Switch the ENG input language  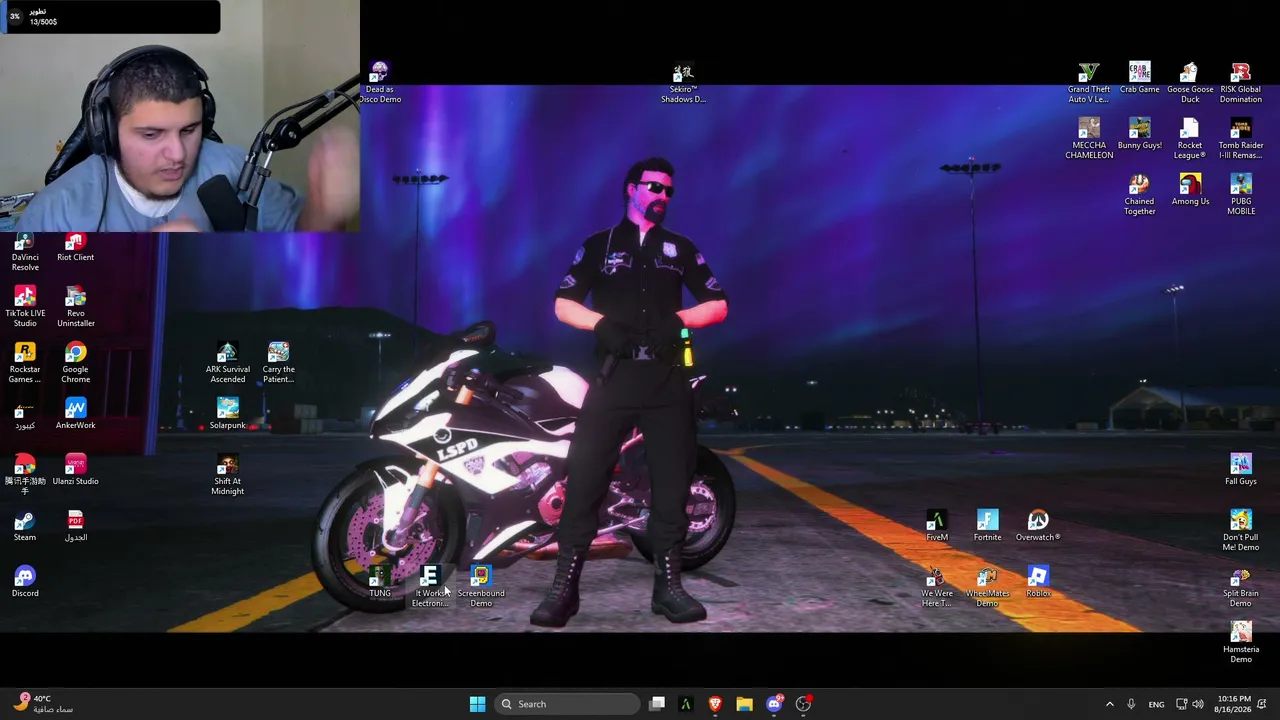(x=1156, y=704)
